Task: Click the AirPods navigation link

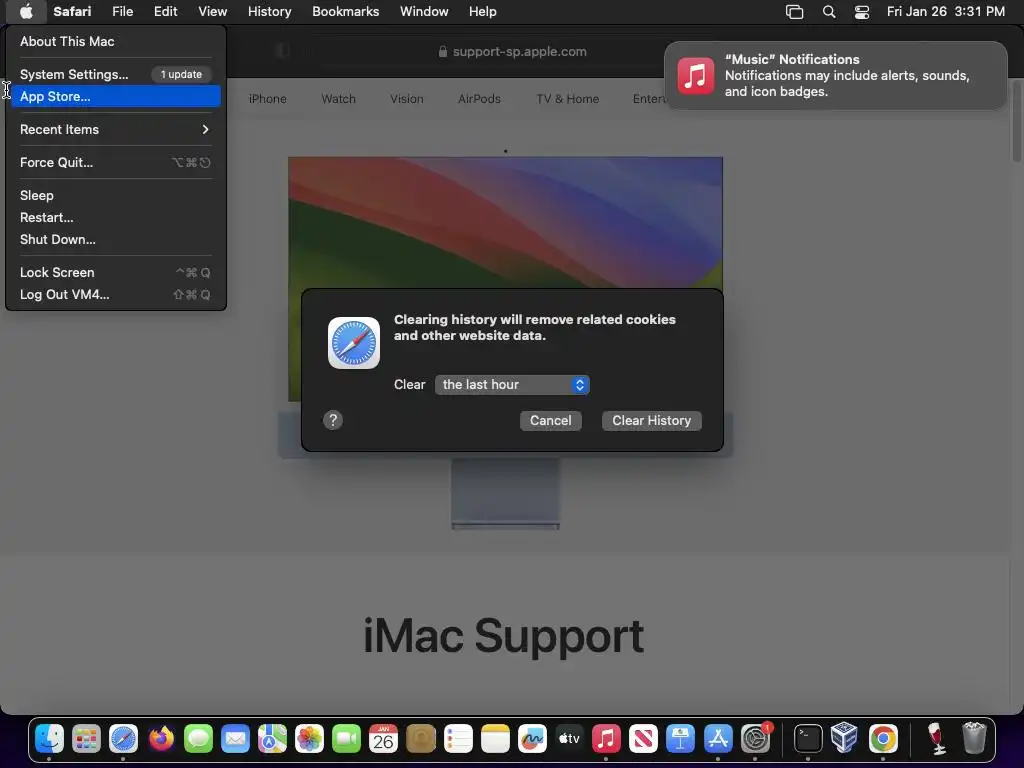Action: (x=479, y=99)
